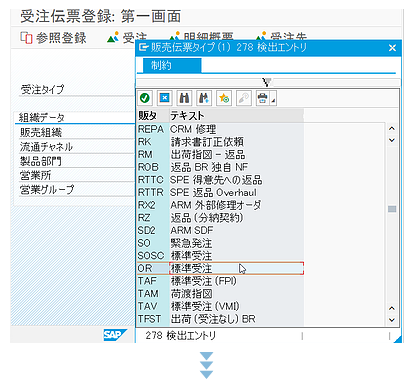The width and height of the screenshot is (410, 384).
Task: Click the list scrollbar thumb
Action: pos(392,209)
